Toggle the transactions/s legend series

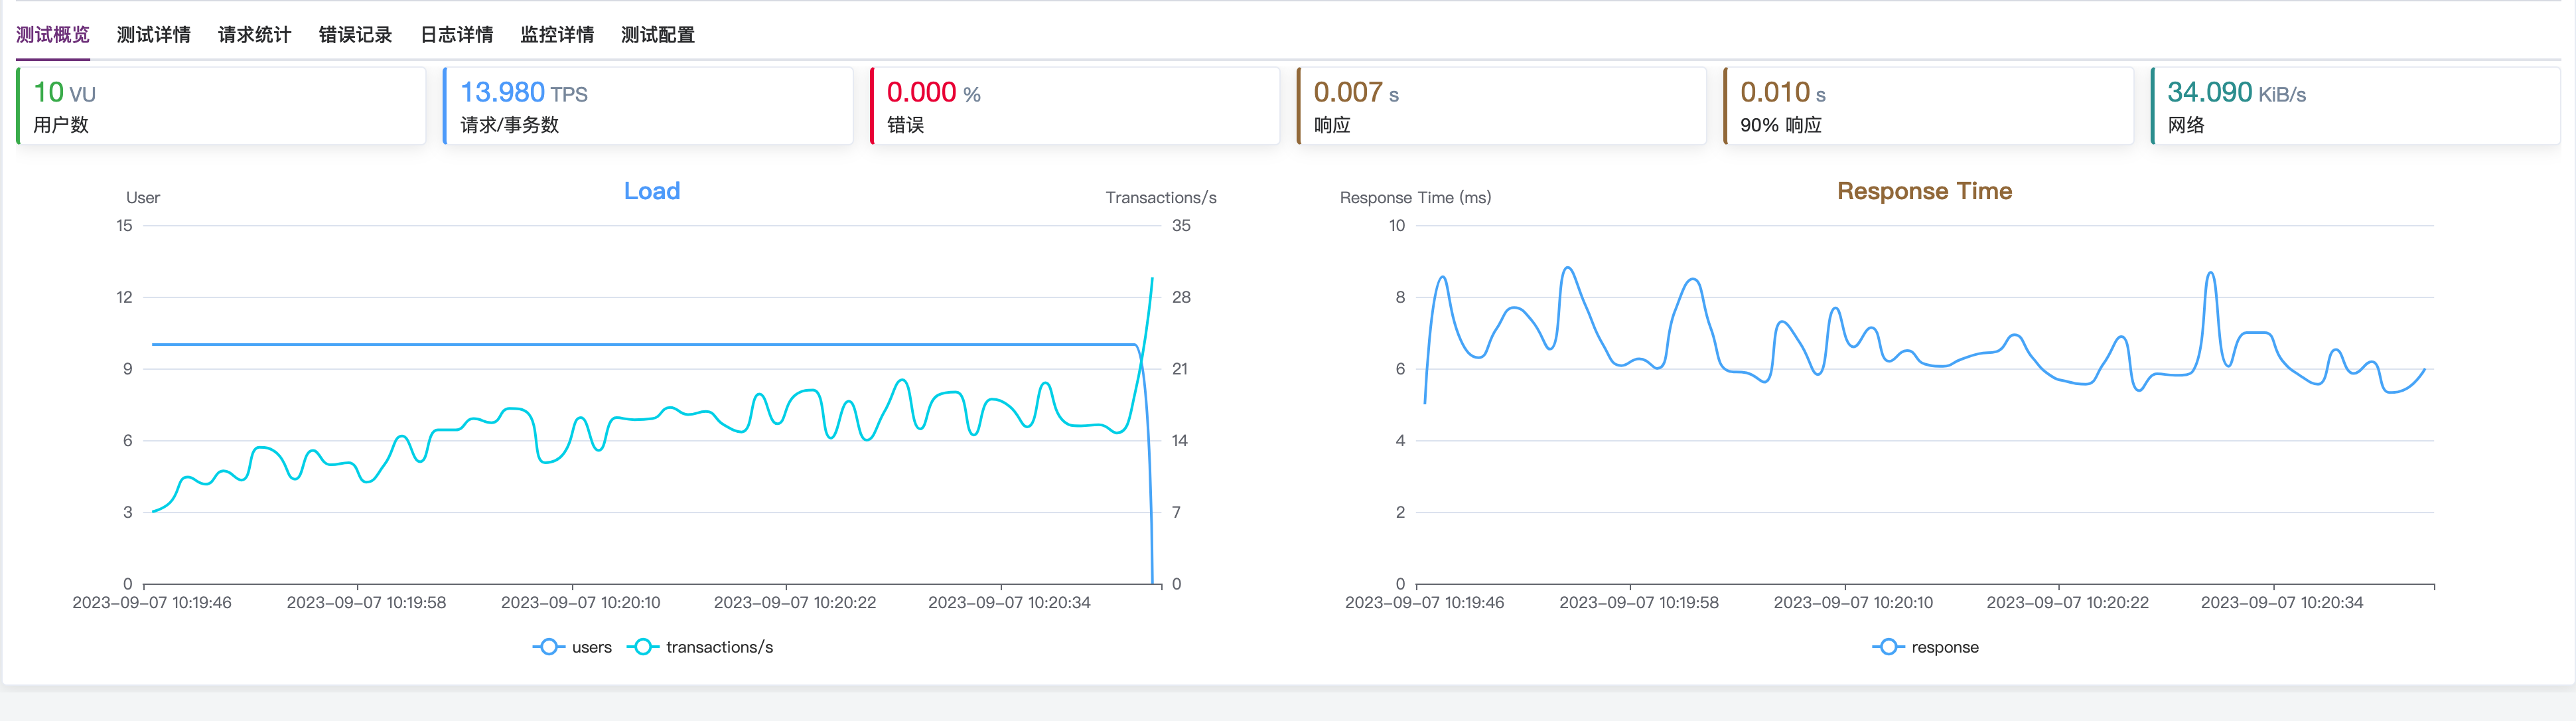coord(719,647)
